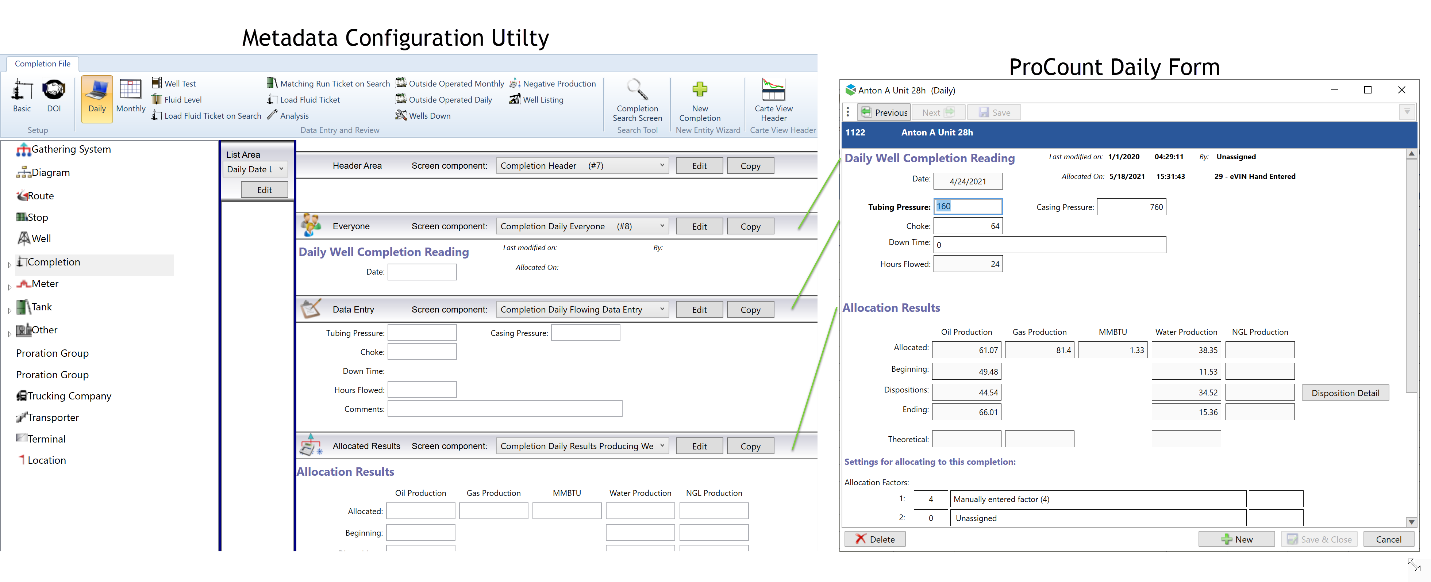1431x582 pixels.
Task: Click the DOI setup icon
Action: point(53,95)
